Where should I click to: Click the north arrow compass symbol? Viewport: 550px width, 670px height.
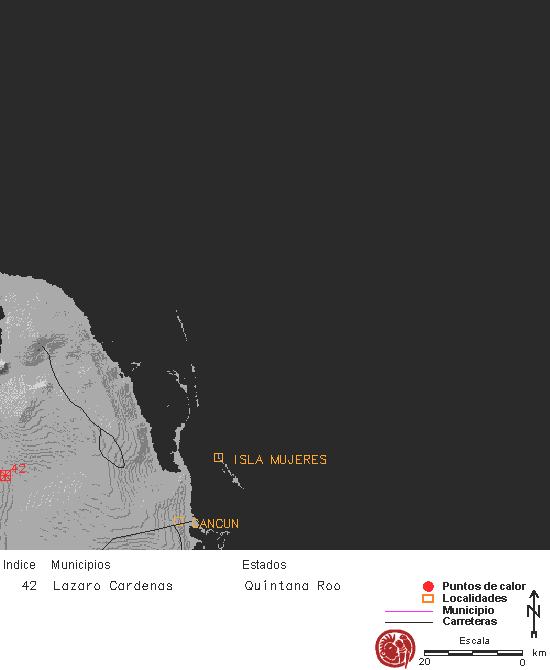pyautogui.click(x=534, y=614)
